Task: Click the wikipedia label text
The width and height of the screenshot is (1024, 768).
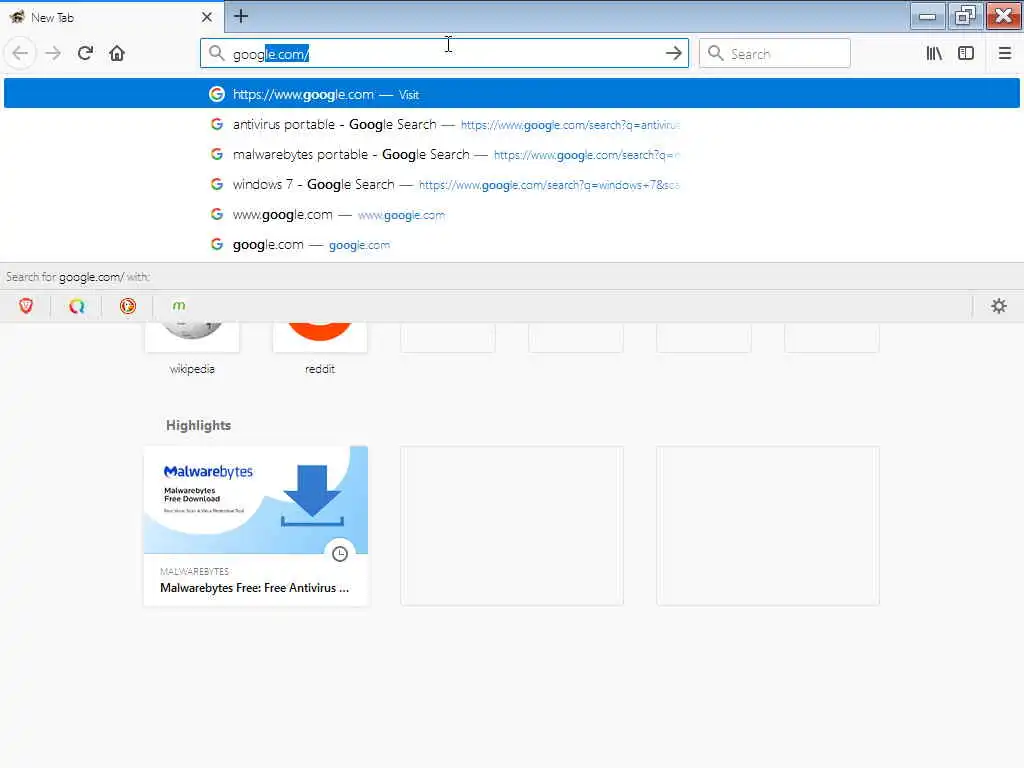Action: (192, 368)
